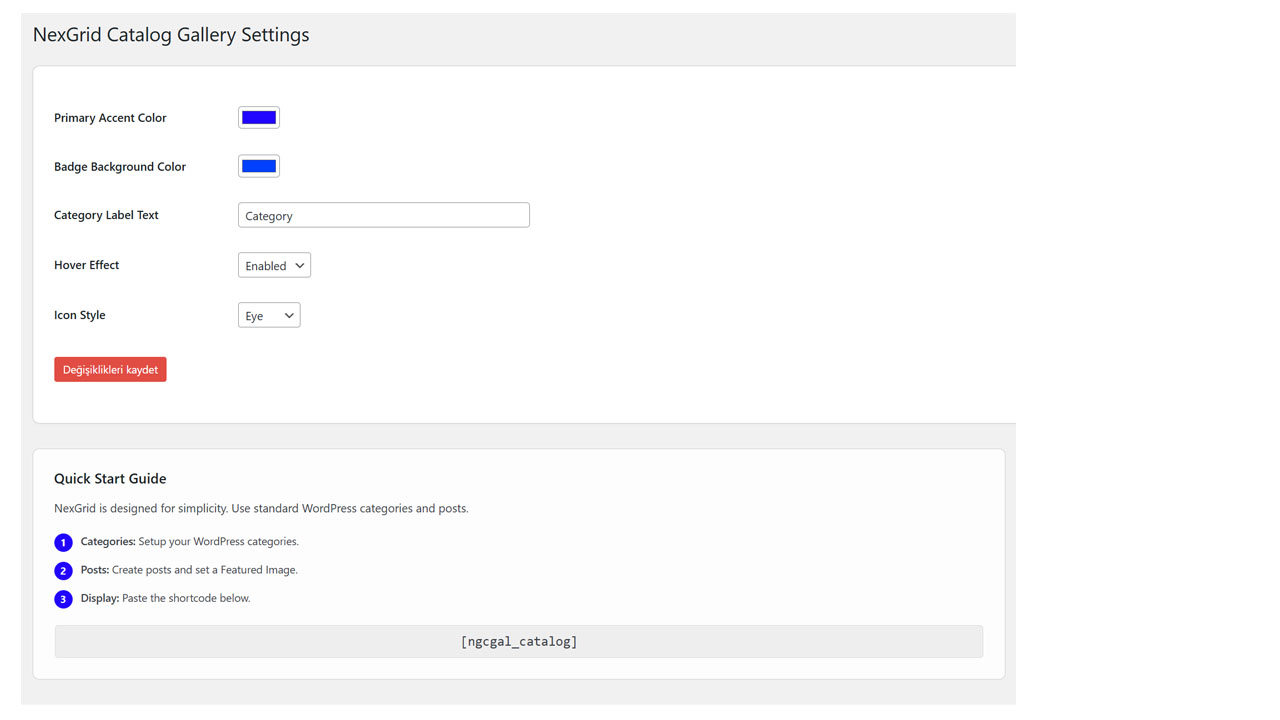The width and height of the screenshot is (1280, 720).
Task: Click the bold Categories: step text
Action: (108, 541)
